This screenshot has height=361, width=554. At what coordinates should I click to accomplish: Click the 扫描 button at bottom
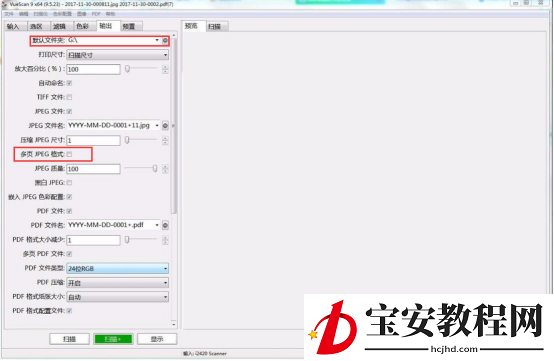(70, 339)
